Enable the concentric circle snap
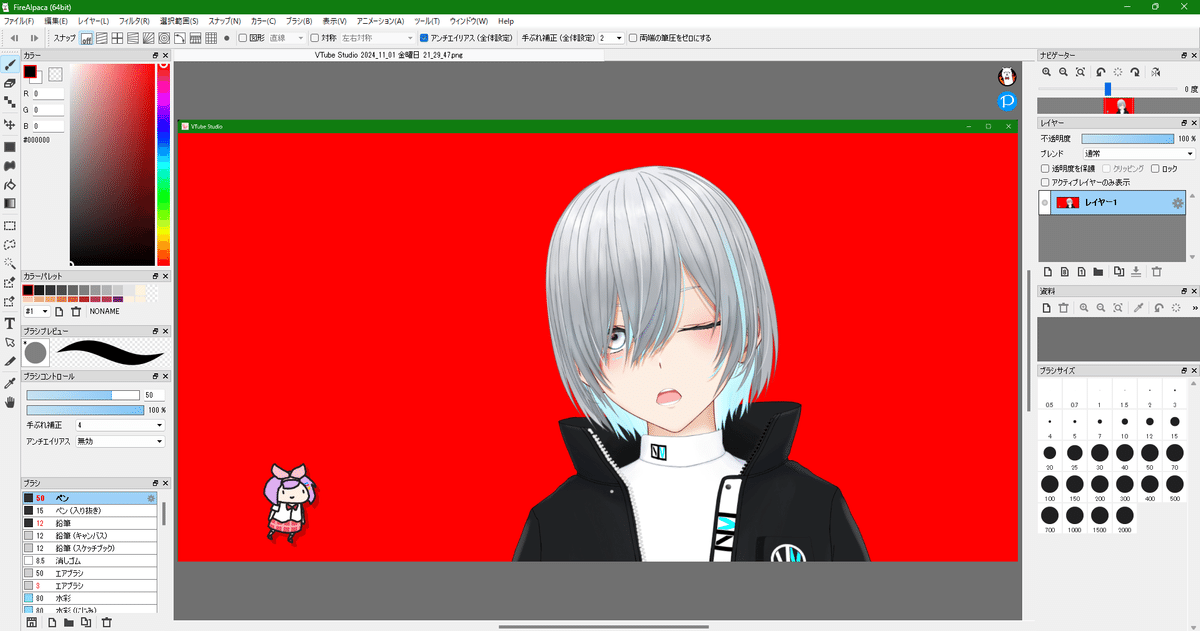This screenshot has height=631, width=1200. click(164, 38)
